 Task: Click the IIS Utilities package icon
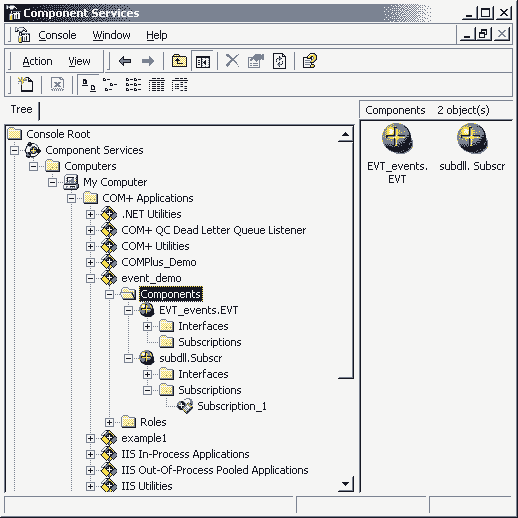tap(109, 486)
